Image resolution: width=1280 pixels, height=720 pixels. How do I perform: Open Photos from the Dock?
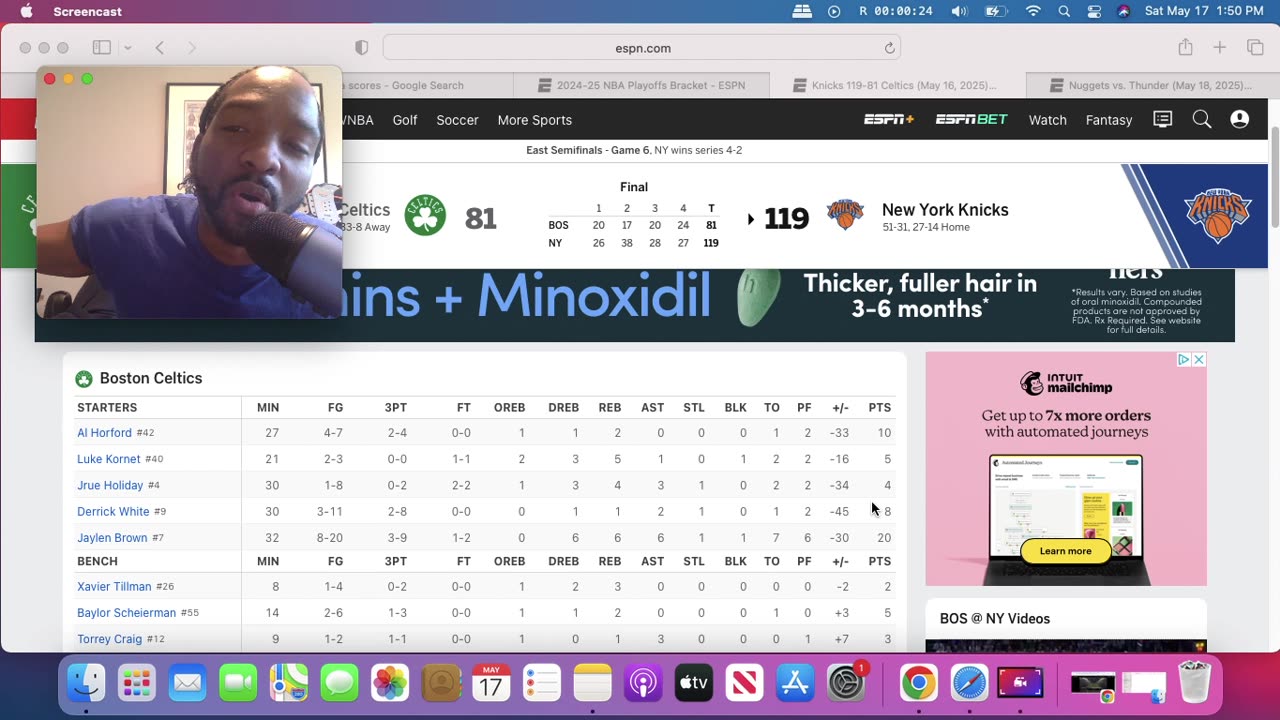click(390, 684)
